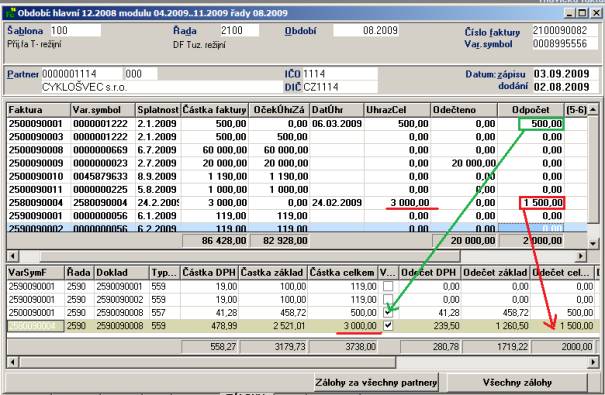Uncheck the checkbox in the 500,00 row
The height and width of the screenshot is (395, 605).
point(388,312)
